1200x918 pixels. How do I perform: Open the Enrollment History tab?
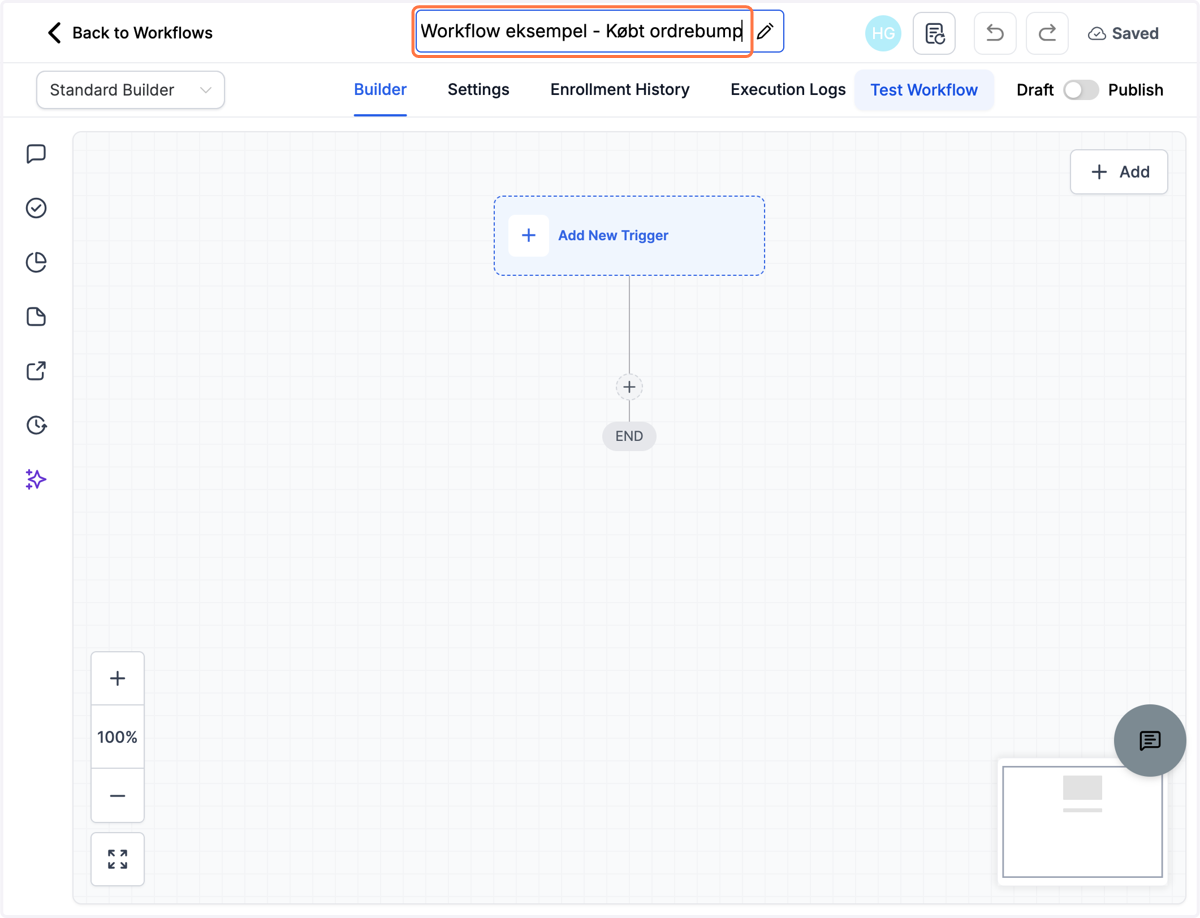click(x=620, y=90)
